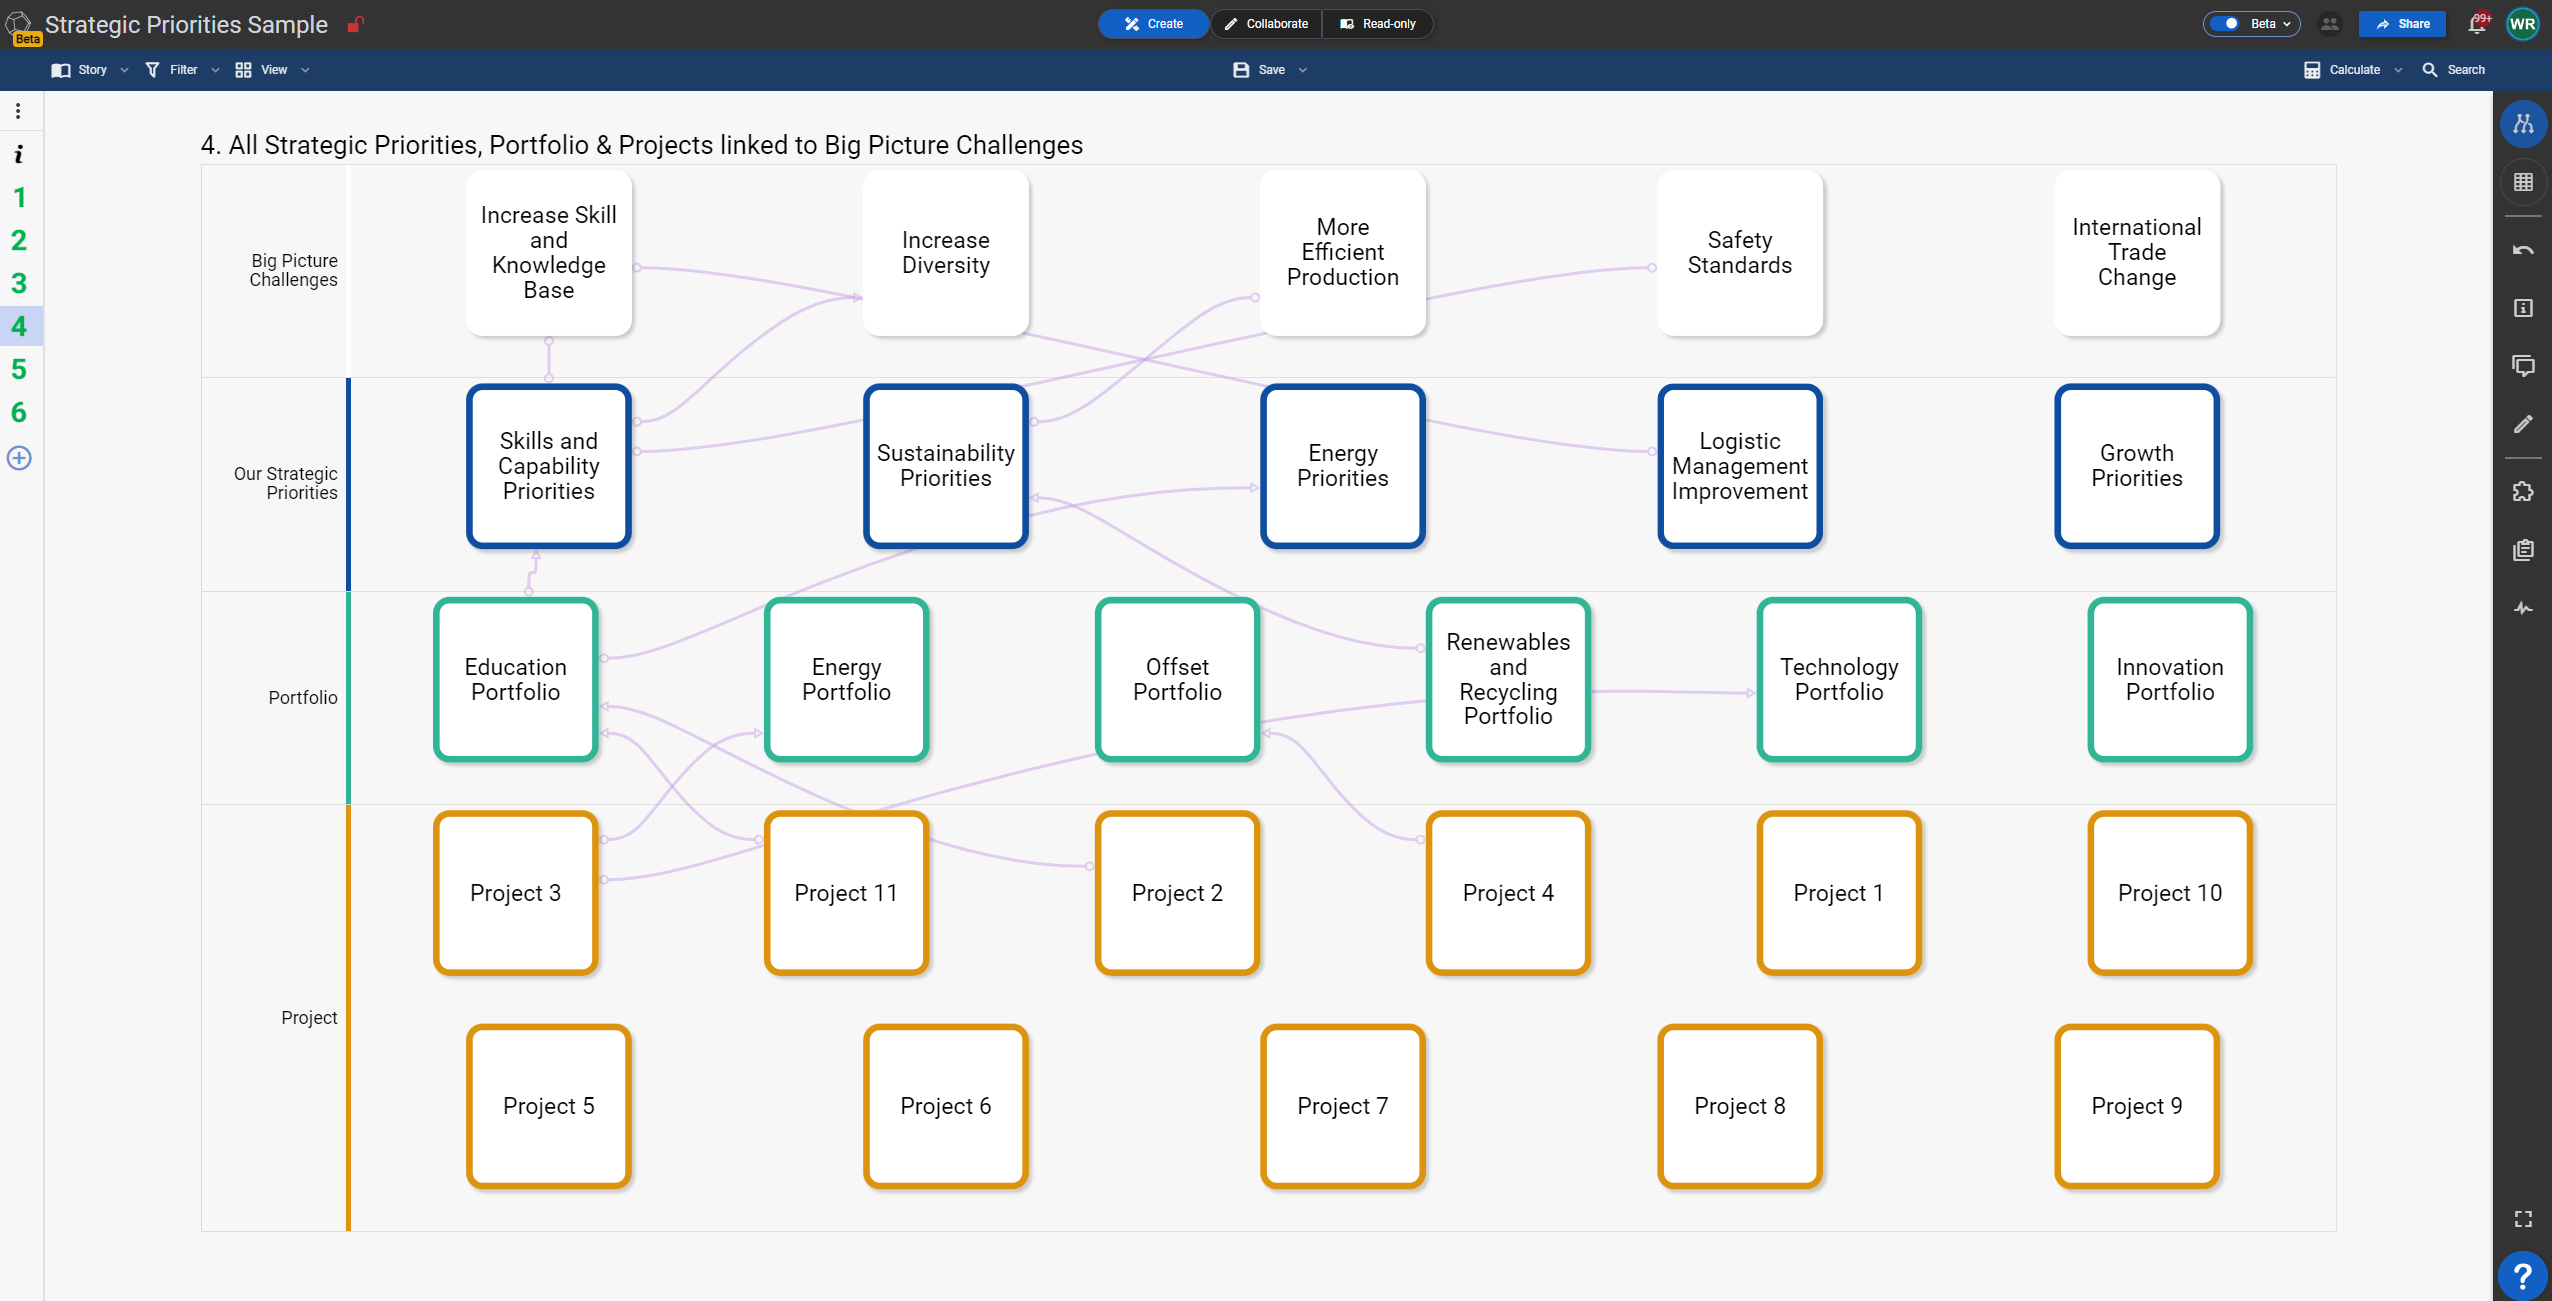The height and width of the screenshot is (1301, 2552).
Task: Click the Share button
Action: tap(2402, 24)
